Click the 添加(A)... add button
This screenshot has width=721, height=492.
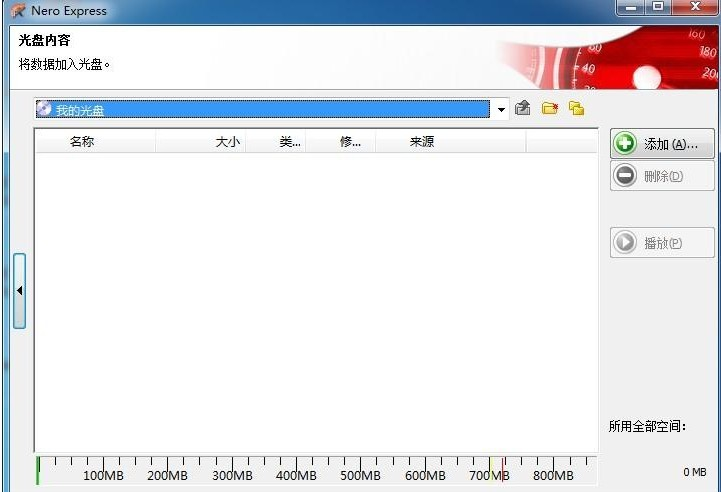[662, 144]
